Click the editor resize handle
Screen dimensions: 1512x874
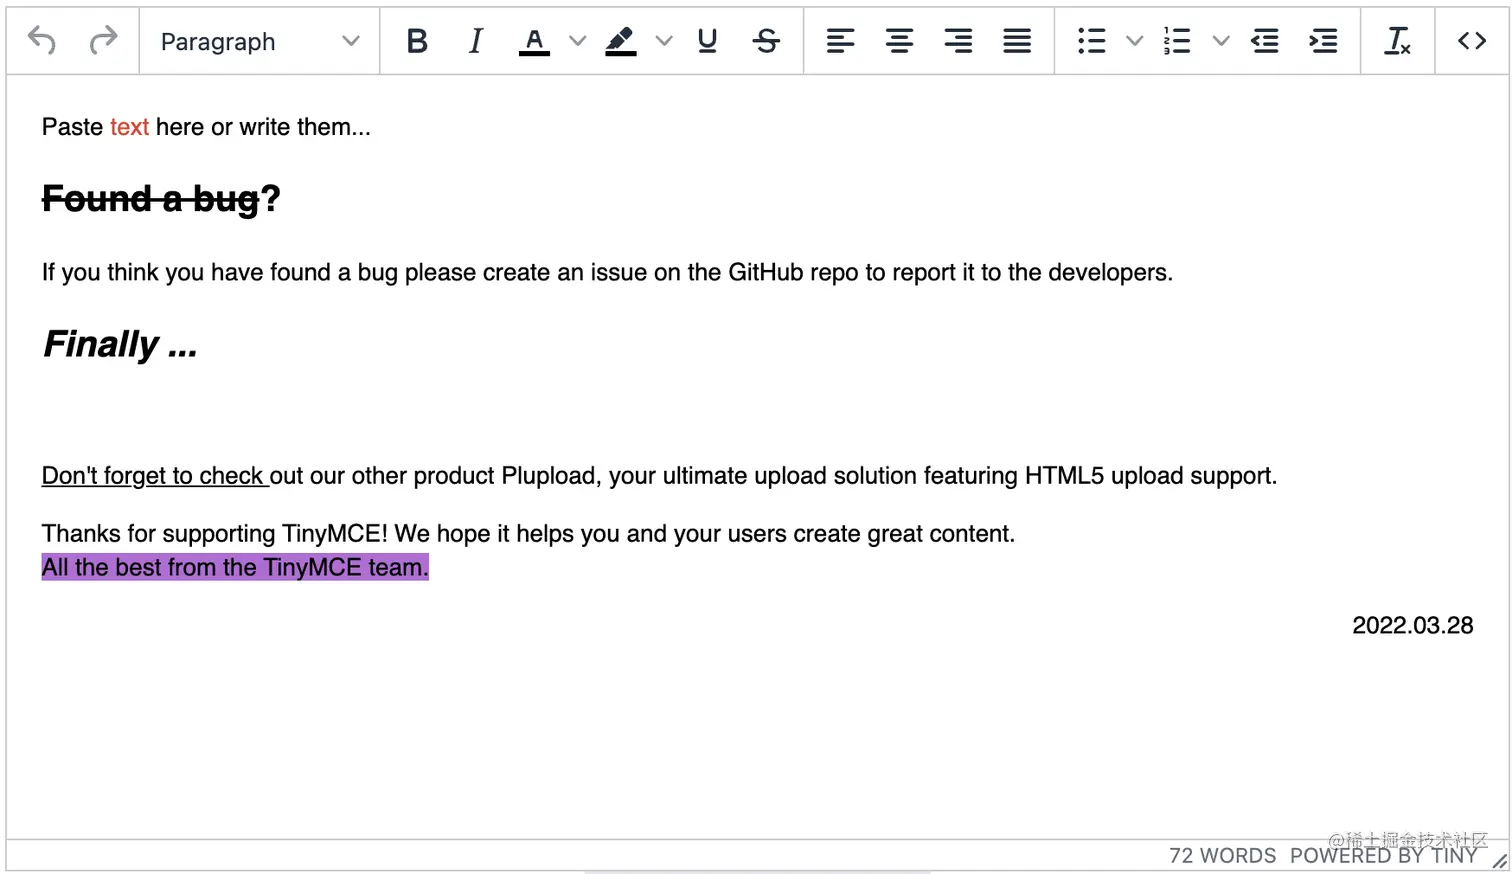[x=1499, y=860]
